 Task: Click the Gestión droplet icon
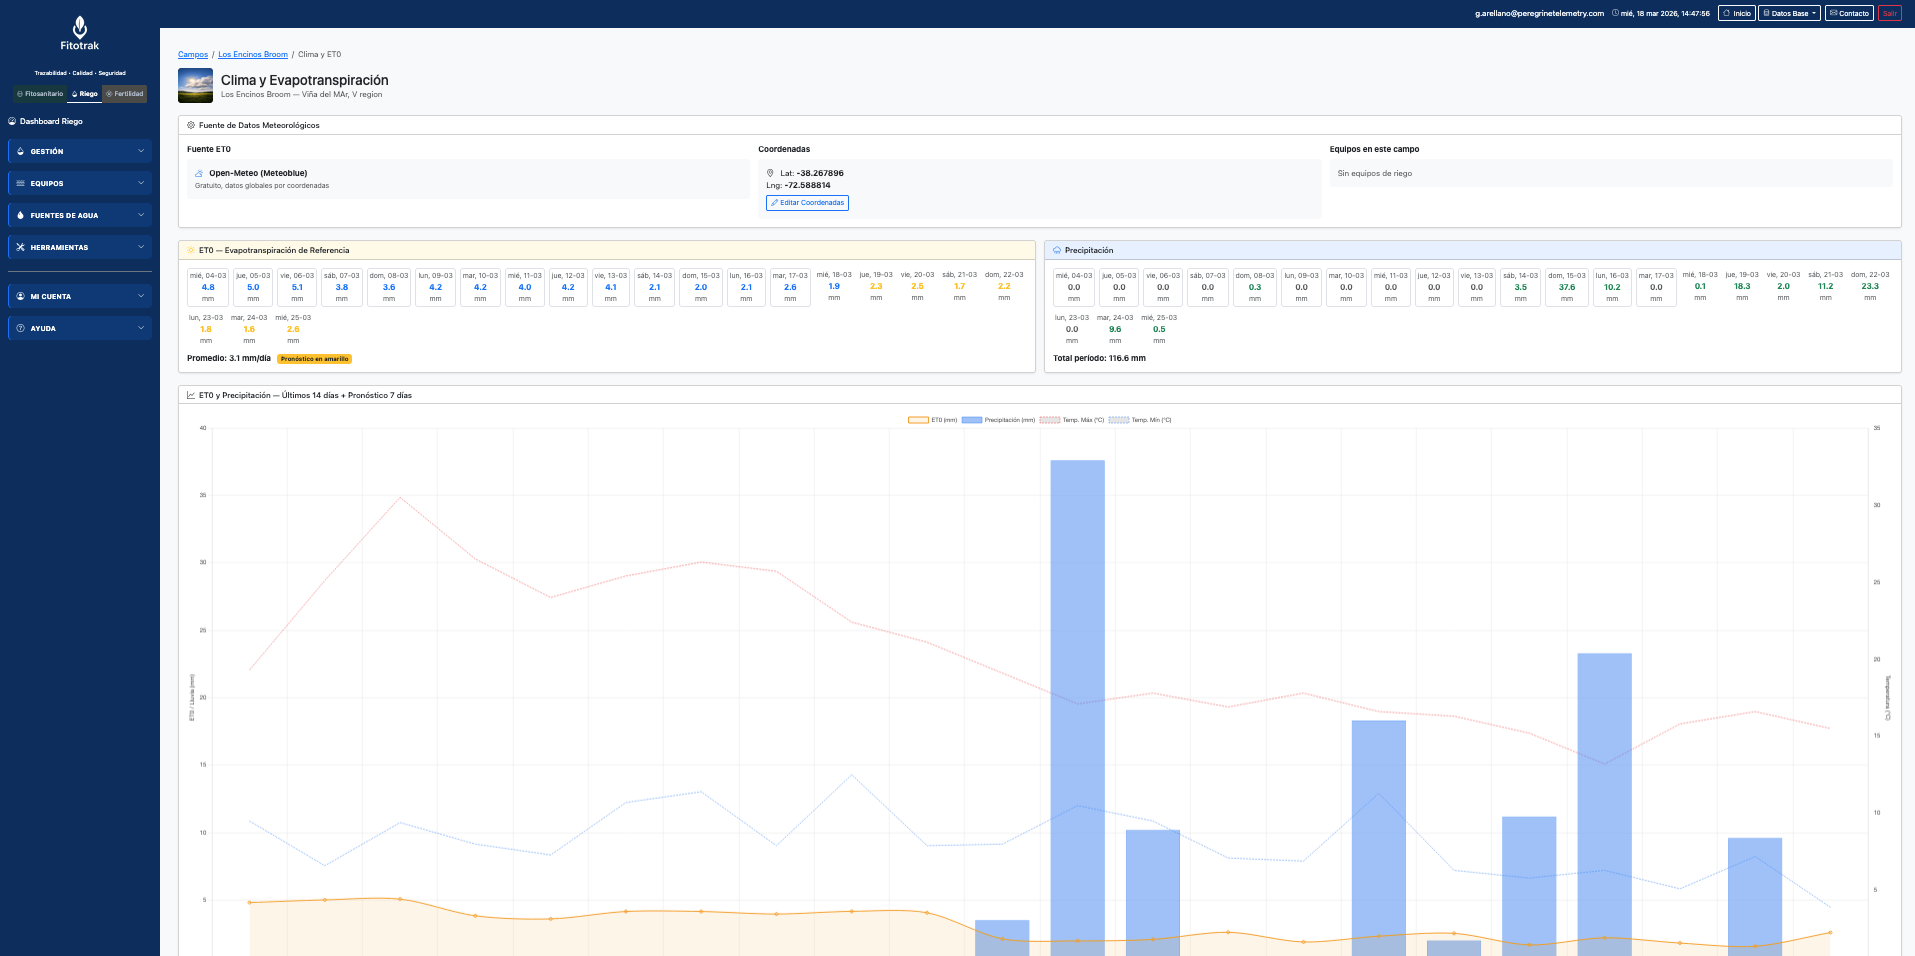20,152
